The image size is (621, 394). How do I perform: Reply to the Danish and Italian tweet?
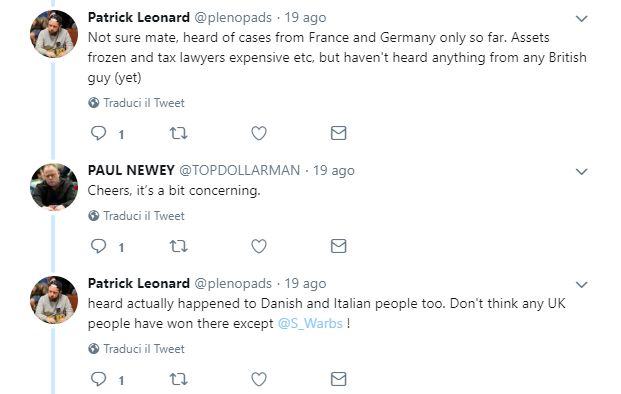pyautogui.click(x=98, y=379)
